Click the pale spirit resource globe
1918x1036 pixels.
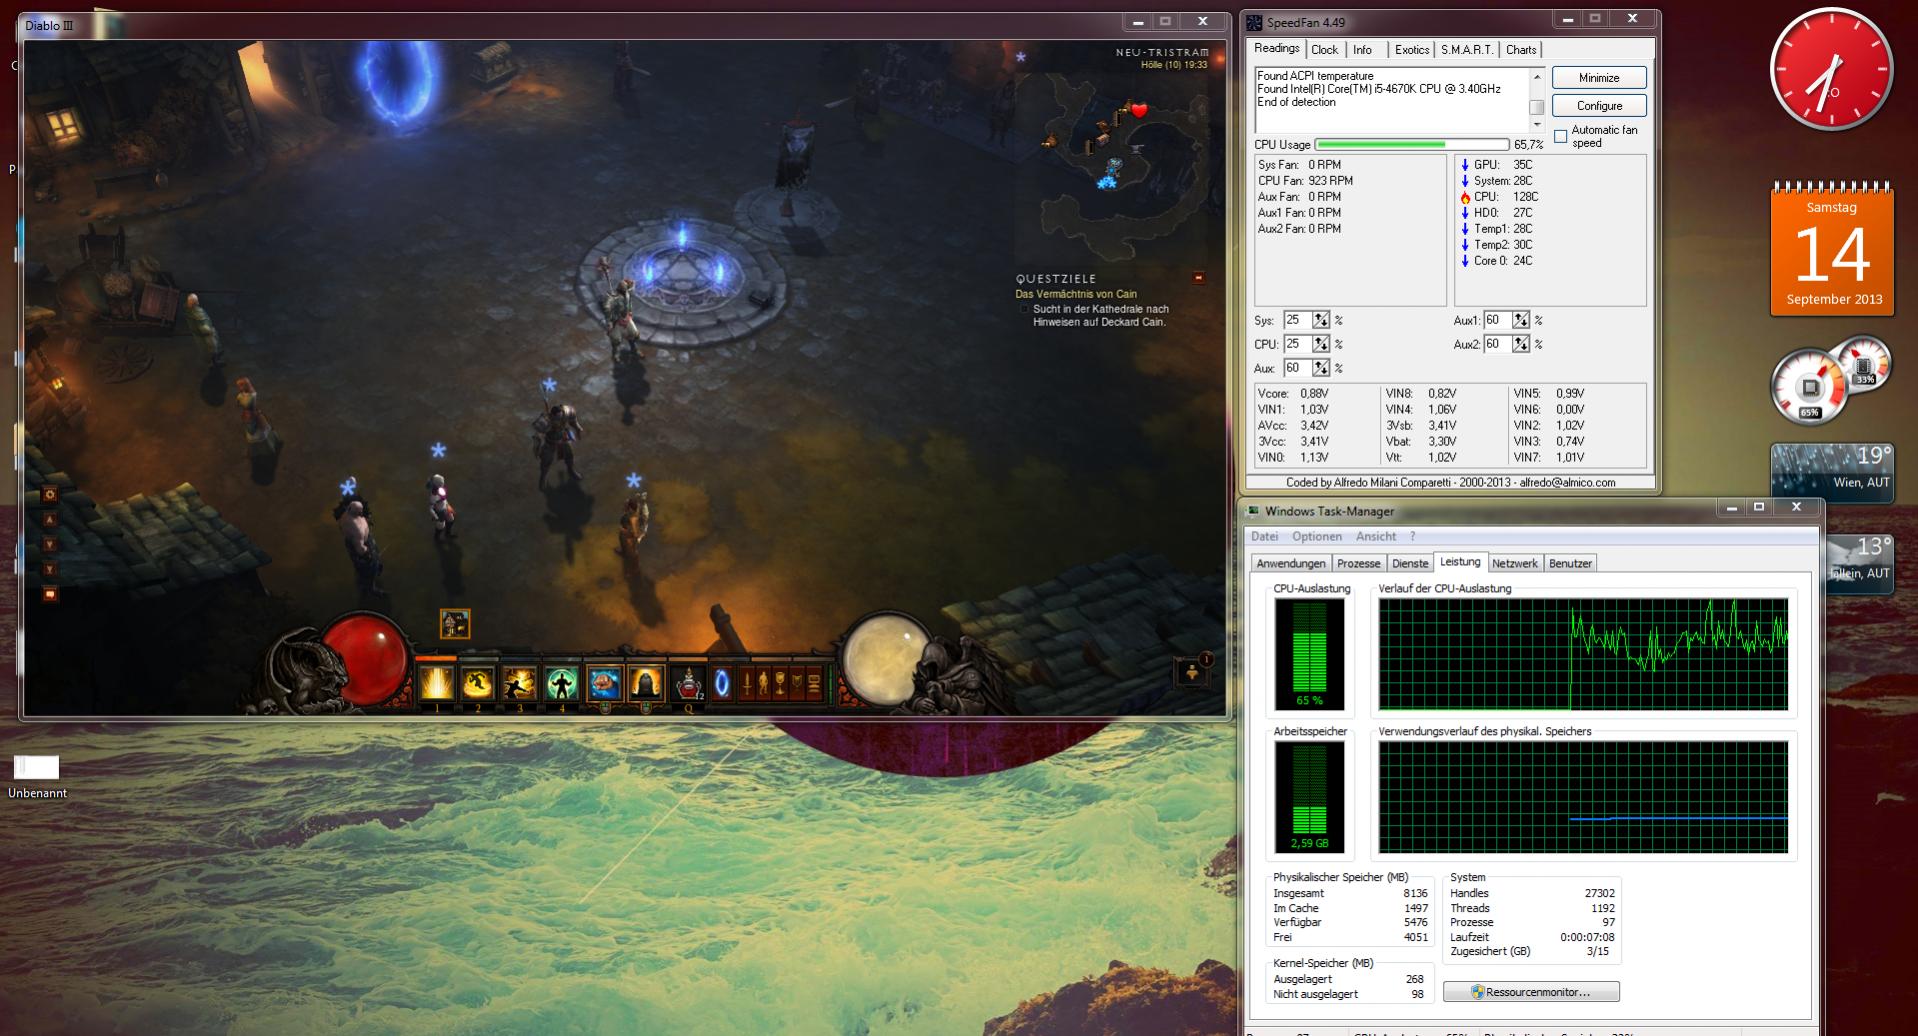[885, 660]
